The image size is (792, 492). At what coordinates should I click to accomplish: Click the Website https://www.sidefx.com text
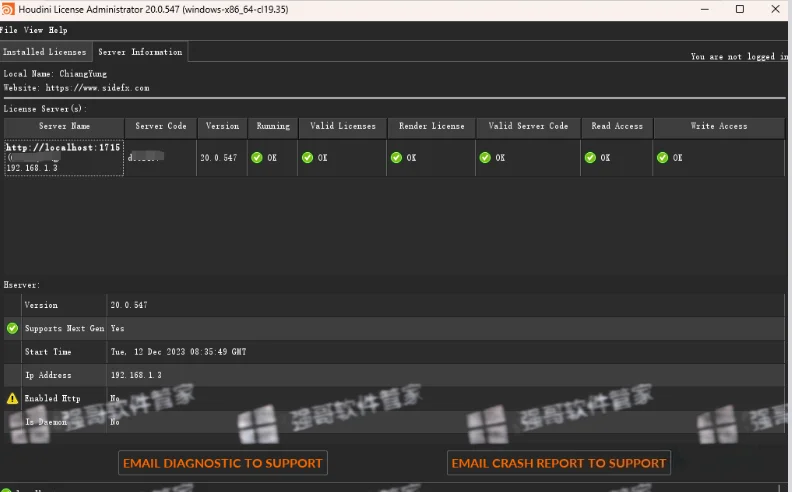tap(76, 88)
